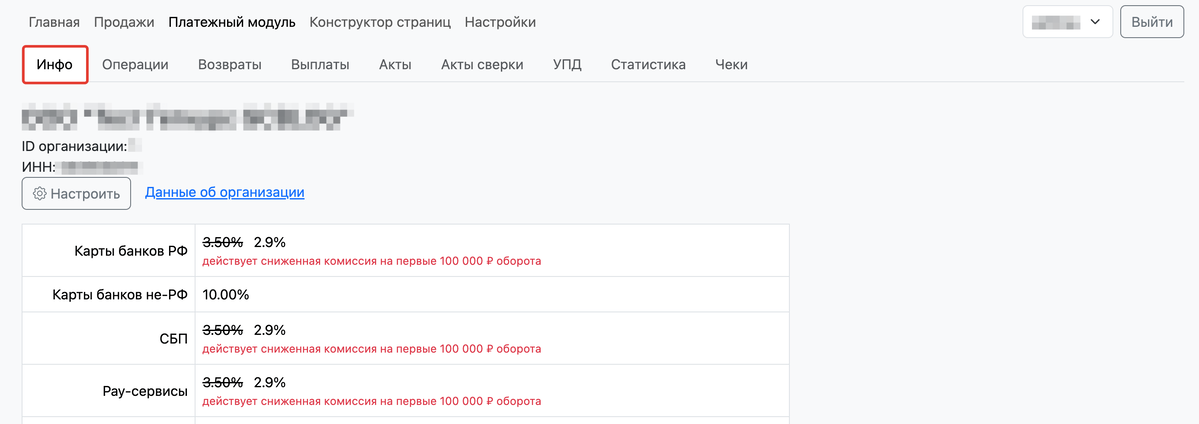Click the Карты банков РФ row label
The width and height of the screenshot is (1199, 424).
click(x=130, y=251)
